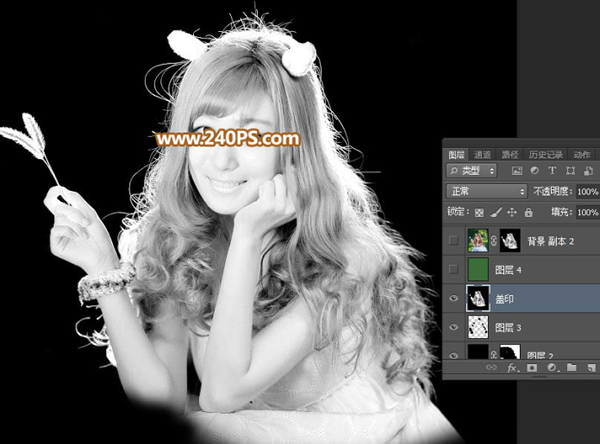Filter layers by type (T) icon

552,171
